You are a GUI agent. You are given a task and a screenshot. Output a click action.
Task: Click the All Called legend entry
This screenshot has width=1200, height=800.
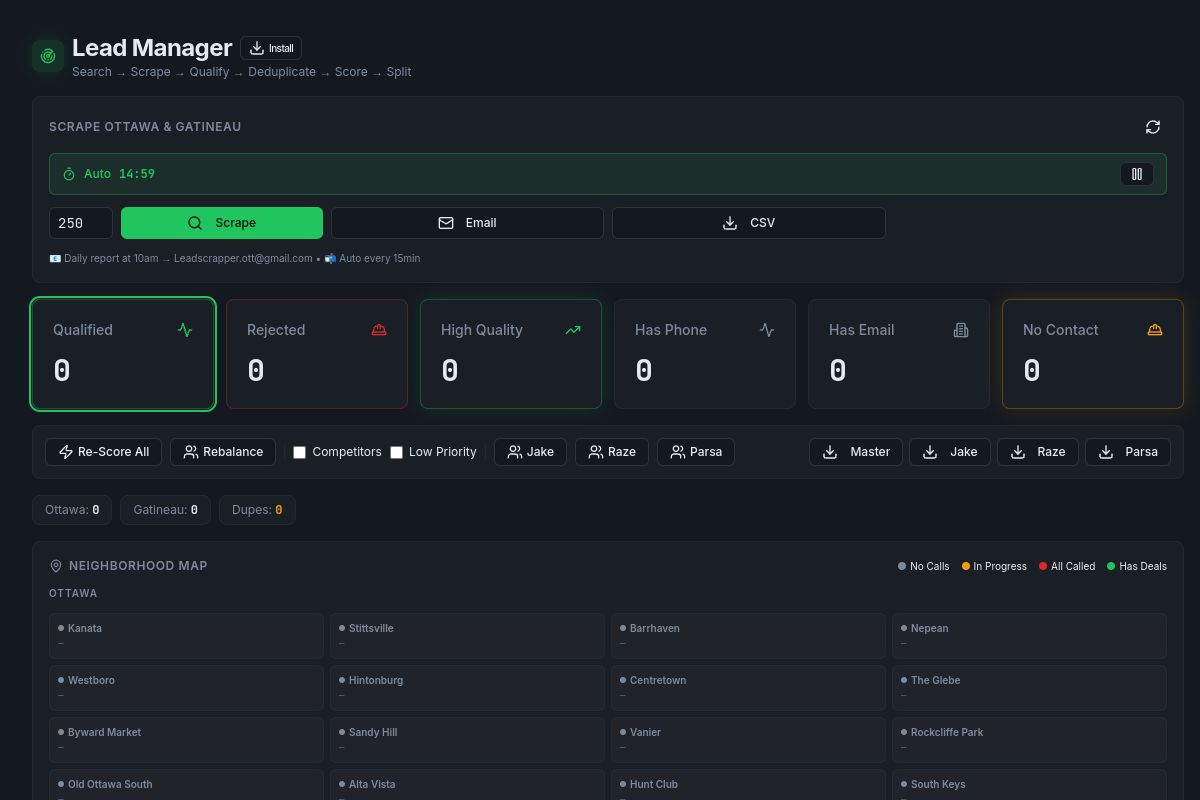coord(1067,566)
